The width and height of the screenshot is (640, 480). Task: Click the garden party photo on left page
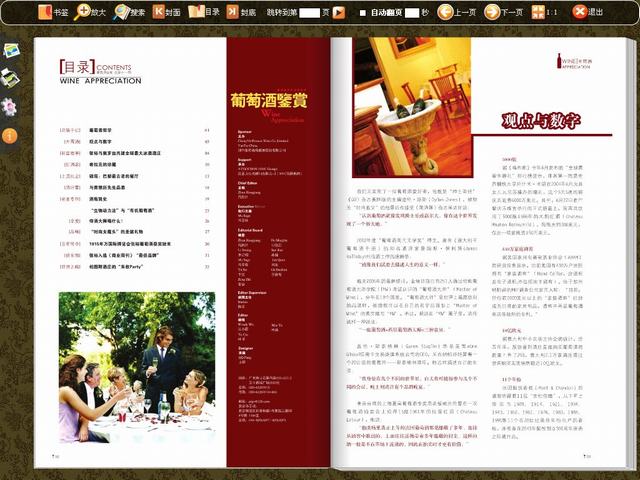pos(137,367)
